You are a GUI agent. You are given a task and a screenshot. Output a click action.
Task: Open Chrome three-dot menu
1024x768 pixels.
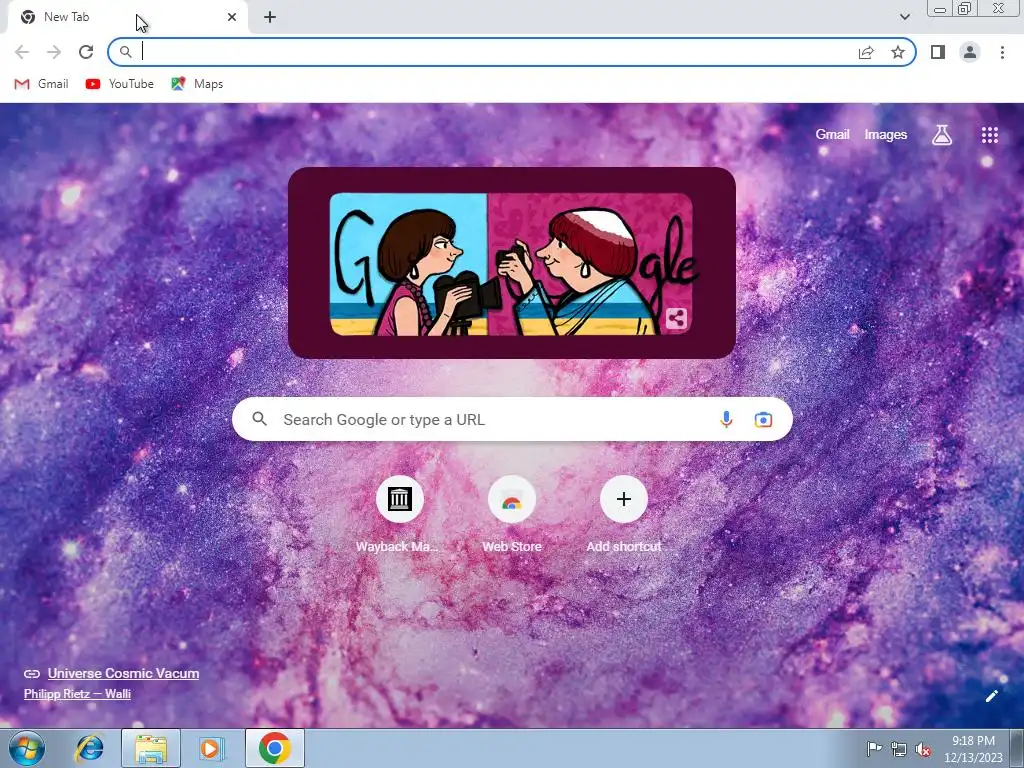pos(1002,52)
